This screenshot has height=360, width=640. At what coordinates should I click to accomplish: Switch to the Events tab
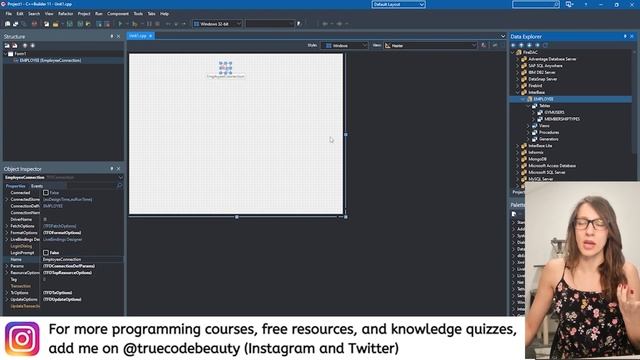pos(37,186)
